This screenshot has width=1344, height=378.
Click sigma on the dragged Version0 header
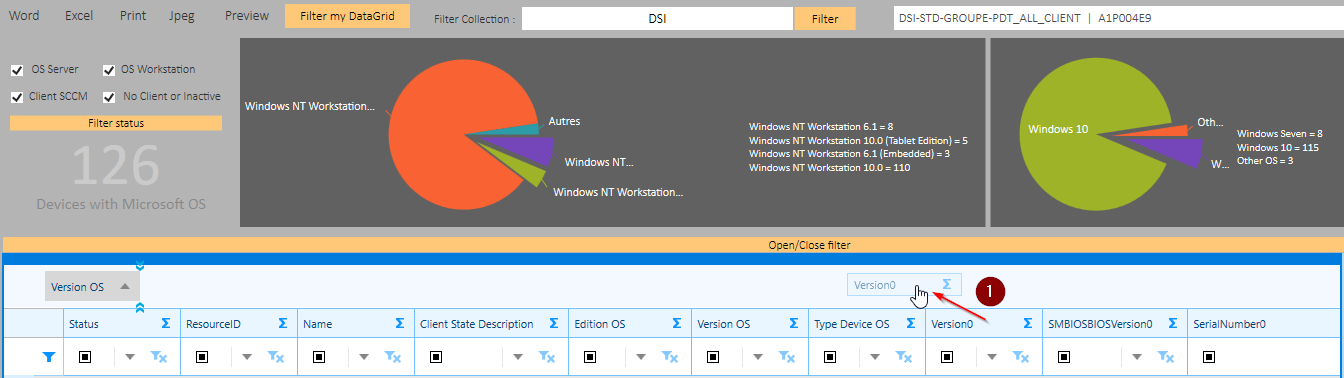click(x=946, y=285)
